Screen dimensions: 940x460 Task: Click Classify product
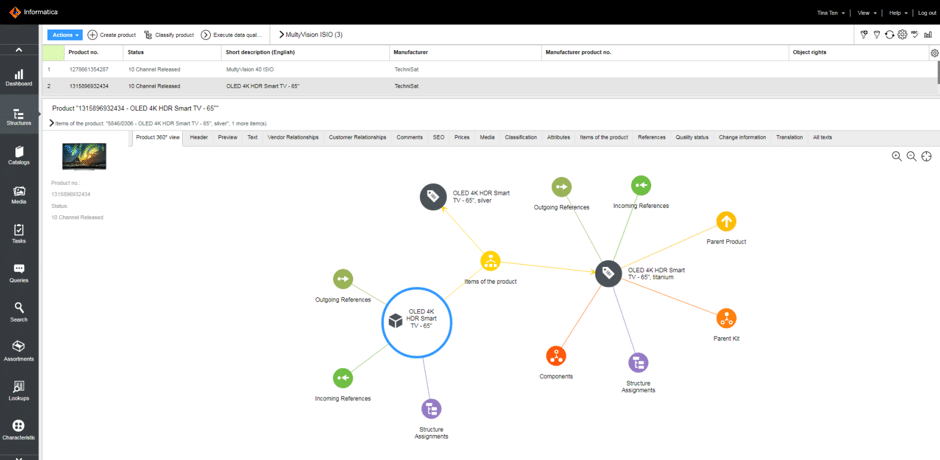click(169, 35)
